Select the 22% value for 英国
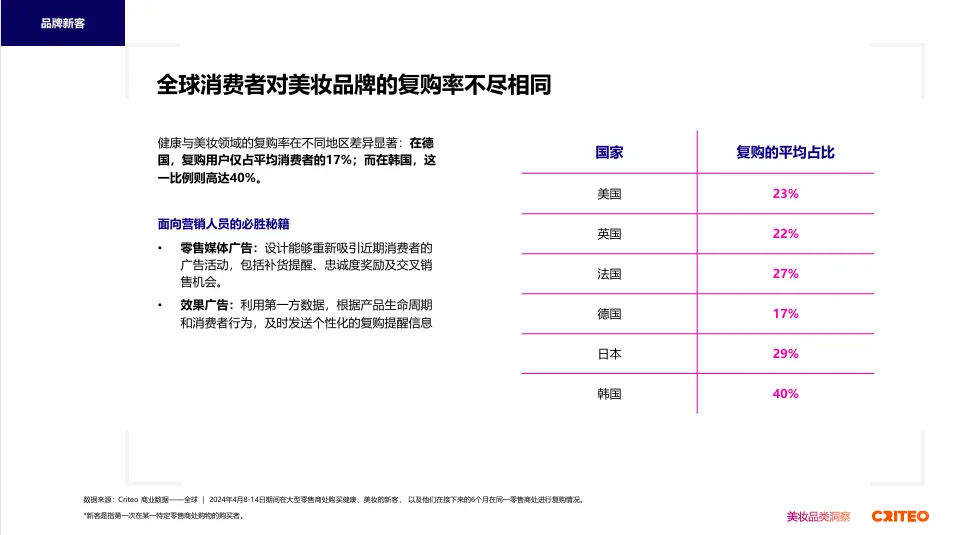The height and width of the screenshot is (535, 955). click(x=785, y=234)
